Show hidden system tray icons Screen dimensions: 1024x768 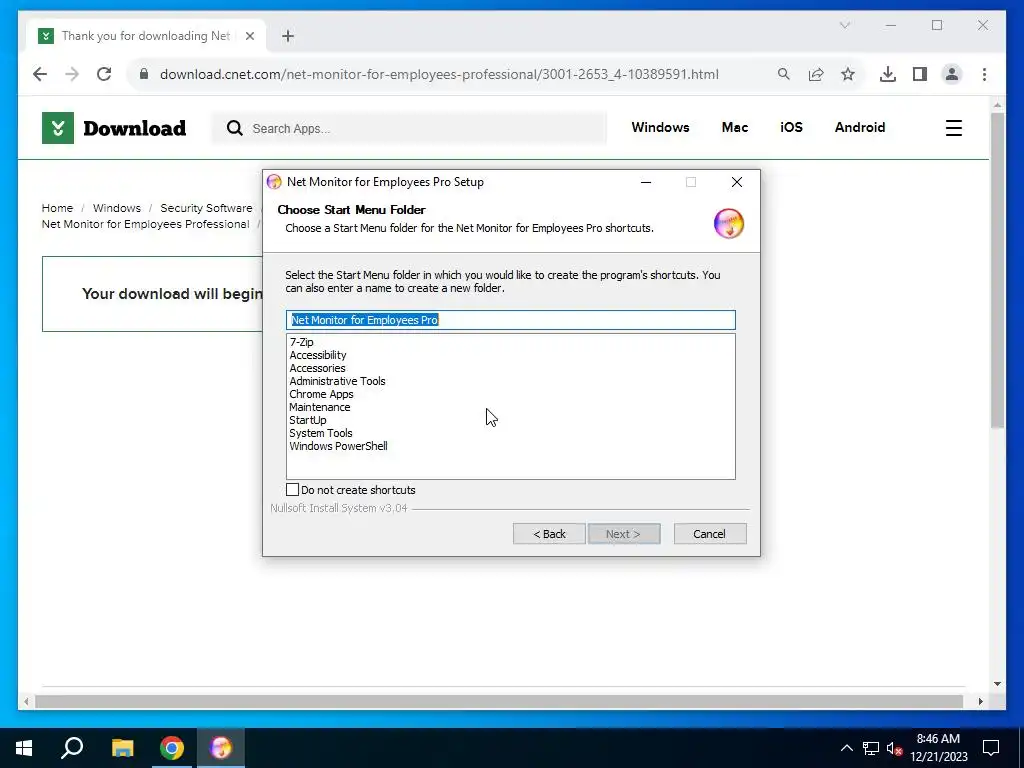click(846, 748)
